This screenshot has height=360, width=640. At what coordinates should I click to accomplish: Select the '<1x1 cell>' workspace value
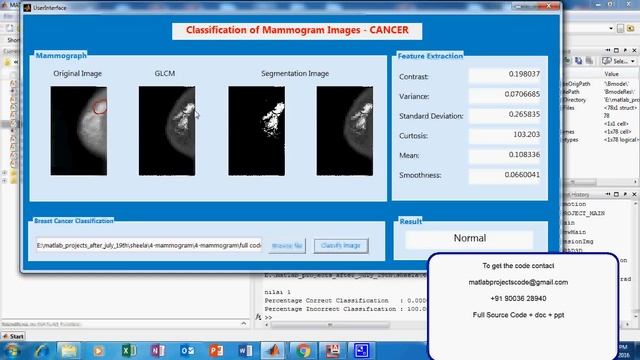tap(616, 124)
